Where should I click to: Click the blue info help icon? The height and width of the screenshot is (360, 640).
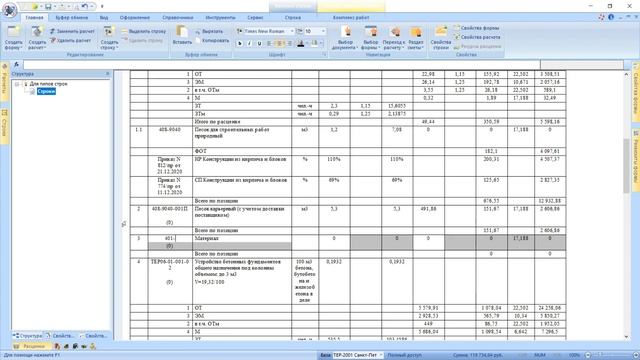point(611,17)
